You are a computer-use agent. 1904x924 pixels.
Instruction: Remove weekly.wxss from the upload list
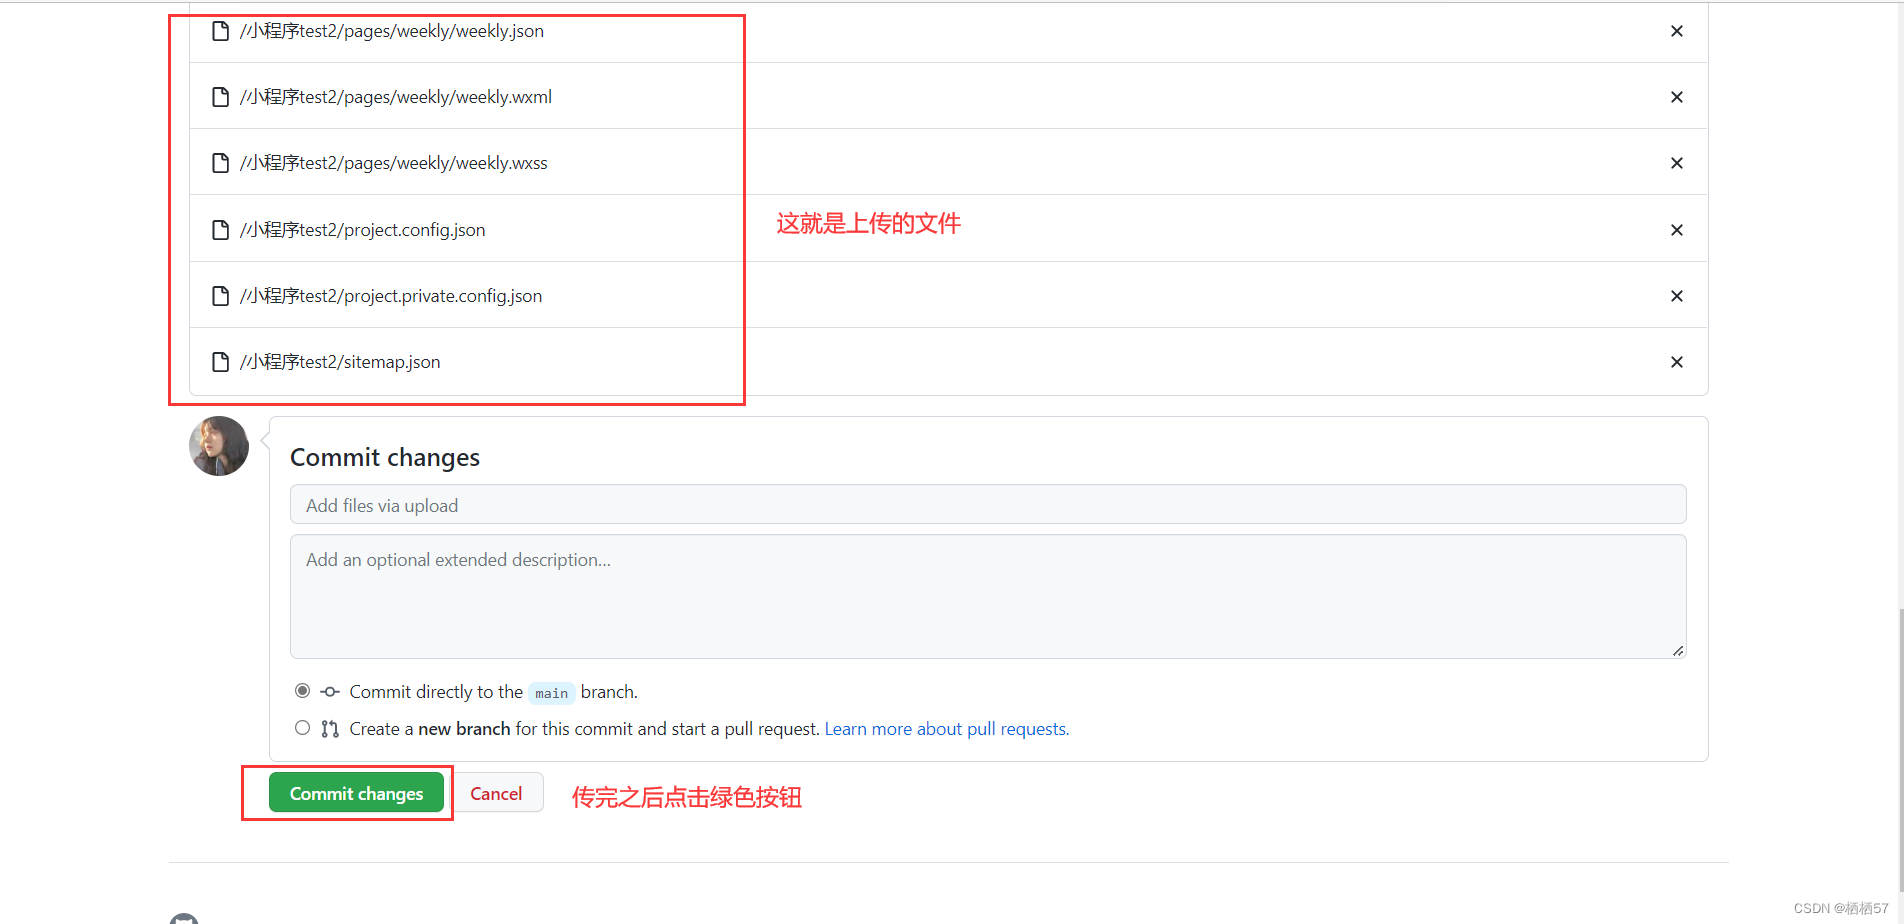[x=1677, y=163]
